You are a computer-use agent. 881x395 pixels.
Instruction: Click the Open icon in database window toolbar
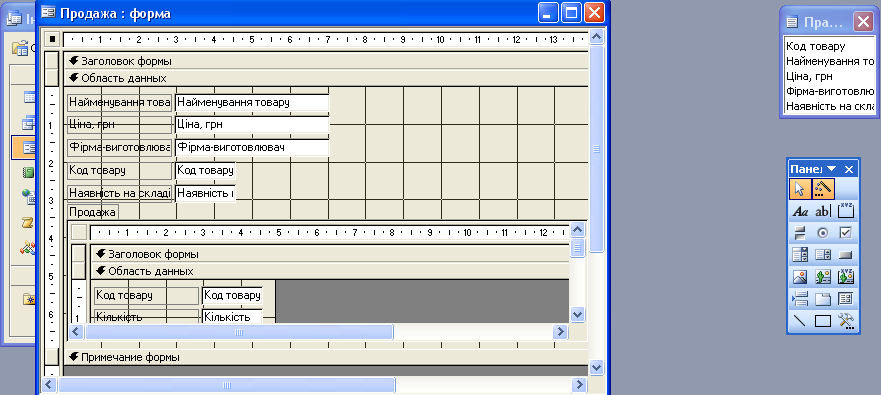(x=20, y=48)
